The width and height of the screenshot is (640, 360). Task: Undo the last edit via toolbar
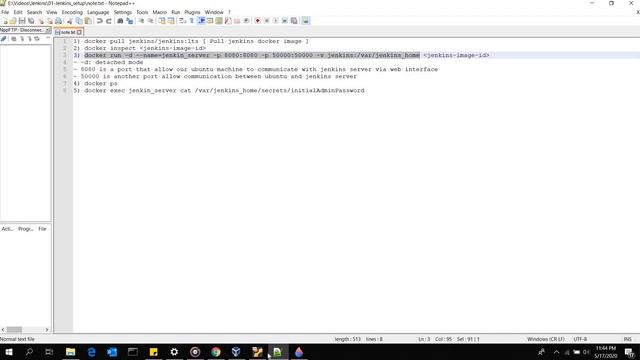(x=100, y=21)
